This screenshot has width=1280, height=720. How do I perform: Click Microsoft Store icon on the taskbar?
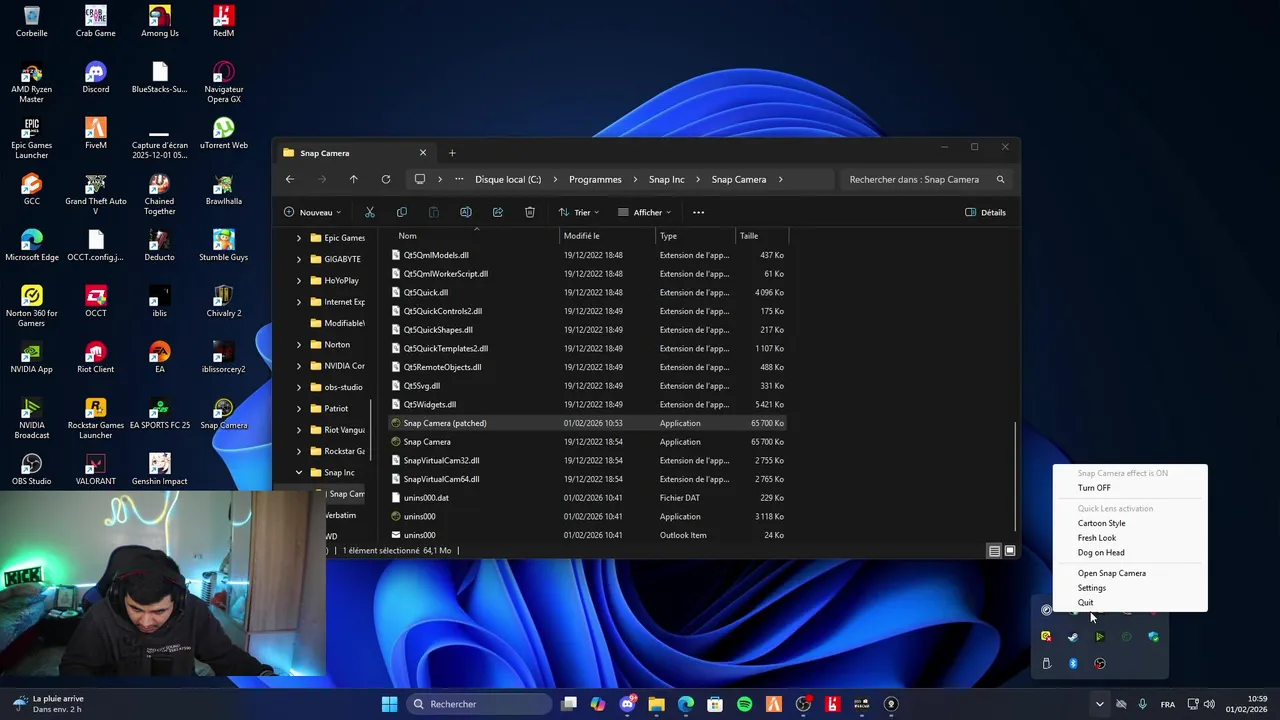pyautogui.click(x=715, y=704)
